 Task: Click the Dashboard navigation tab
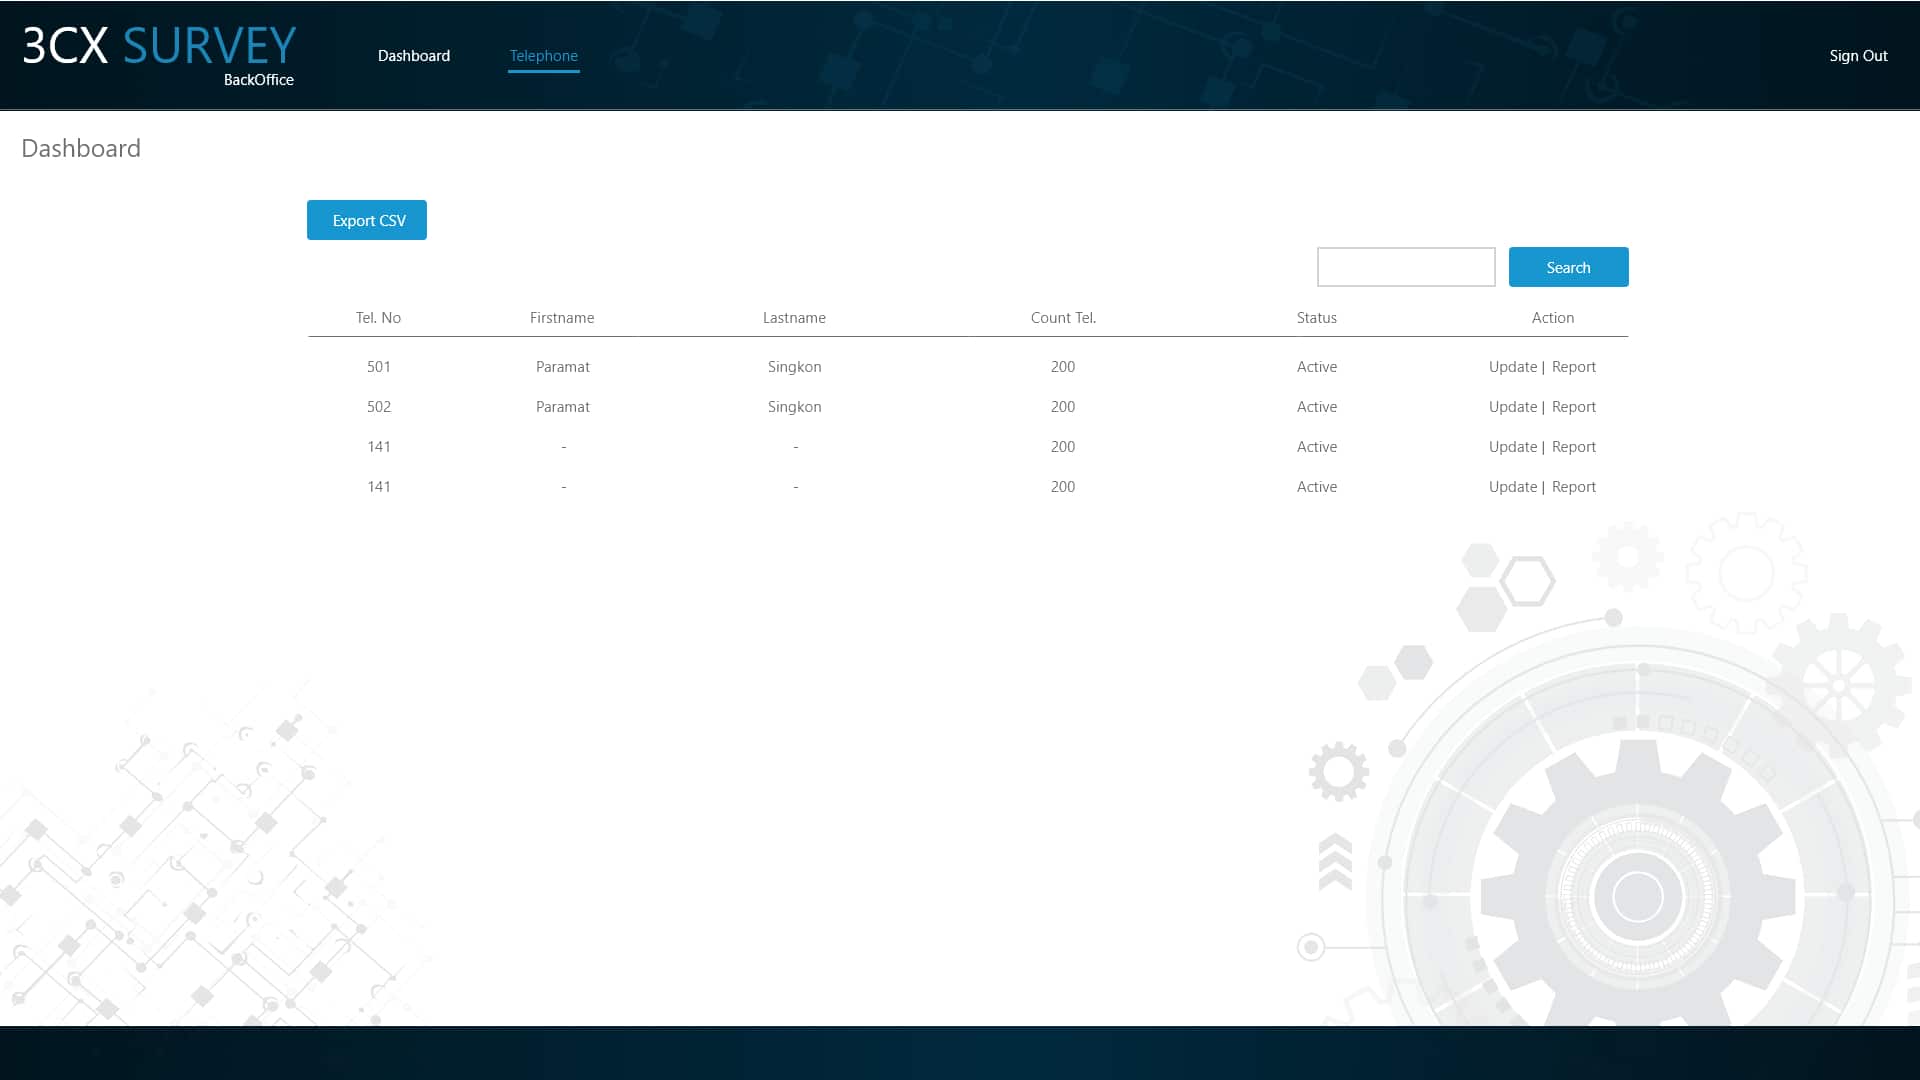[x=413, y=55]
